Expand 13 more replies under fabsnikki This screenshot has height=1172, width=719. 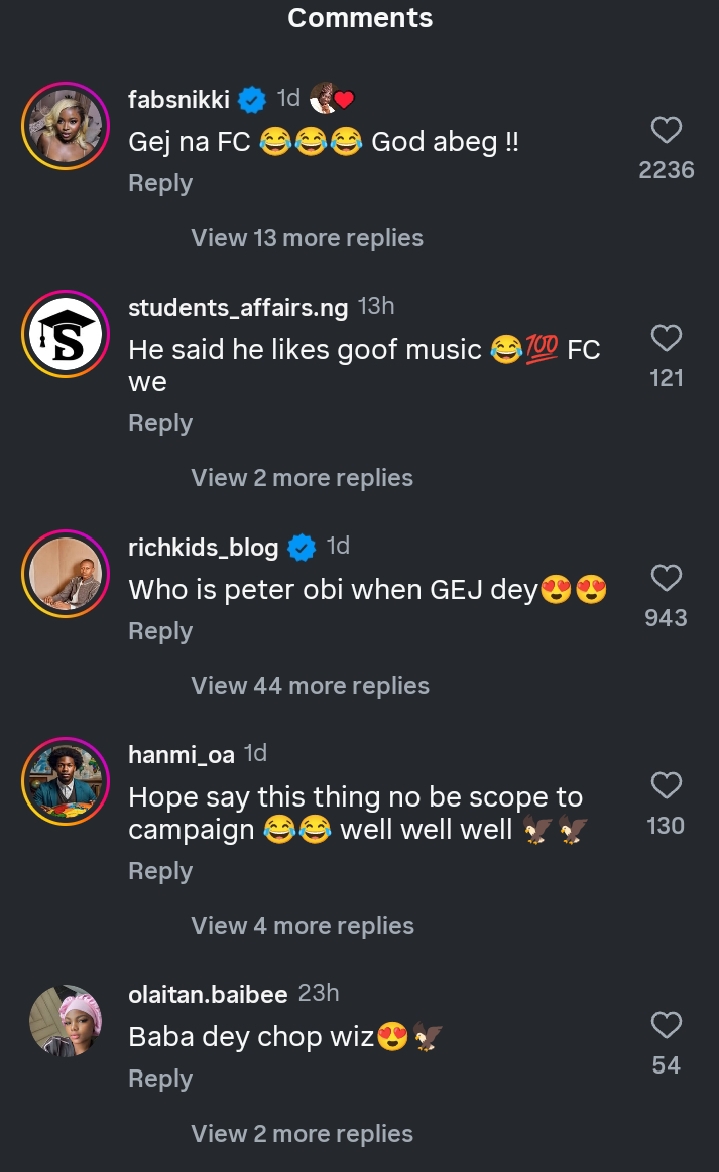click(x=307, y=238)
